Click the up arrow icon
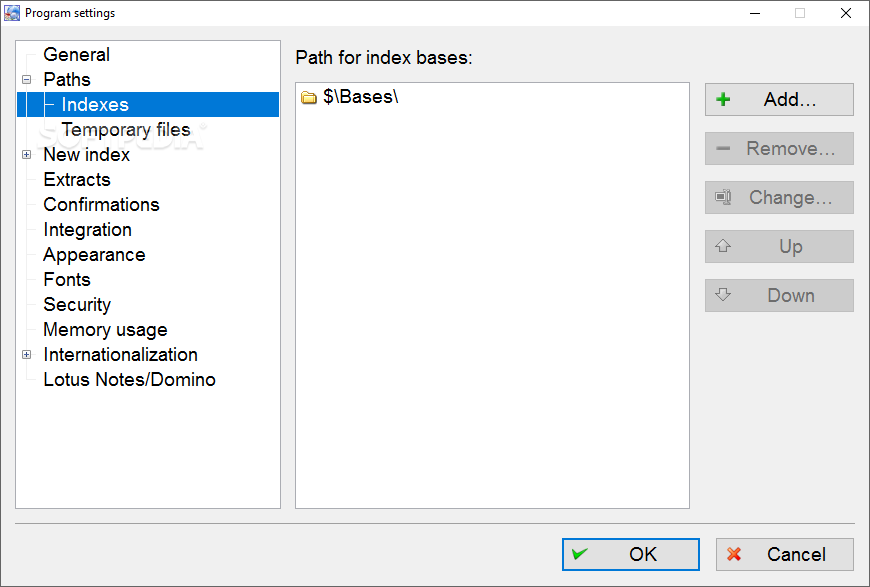This screenshot has height=587, width=870. point(722,246)
